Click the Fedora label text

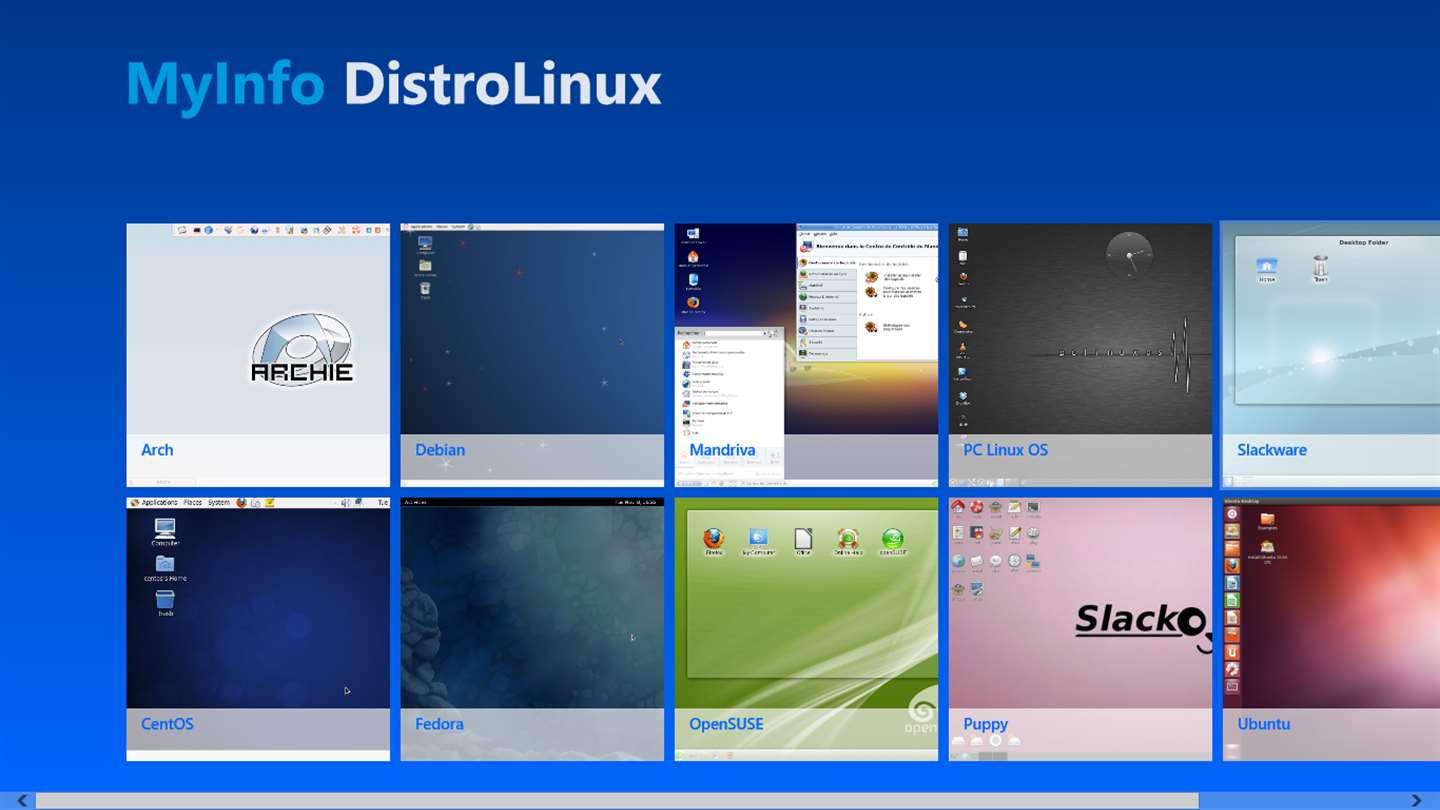pyautogui.click(x=439, y=724)
